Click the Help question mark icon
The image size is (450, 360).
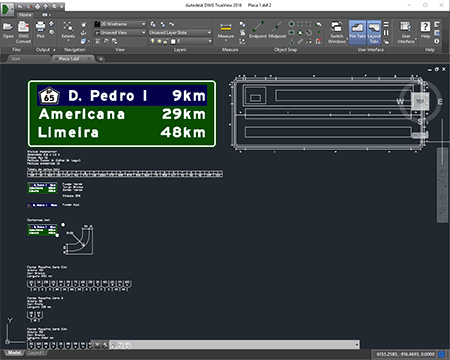coord(425,27)
